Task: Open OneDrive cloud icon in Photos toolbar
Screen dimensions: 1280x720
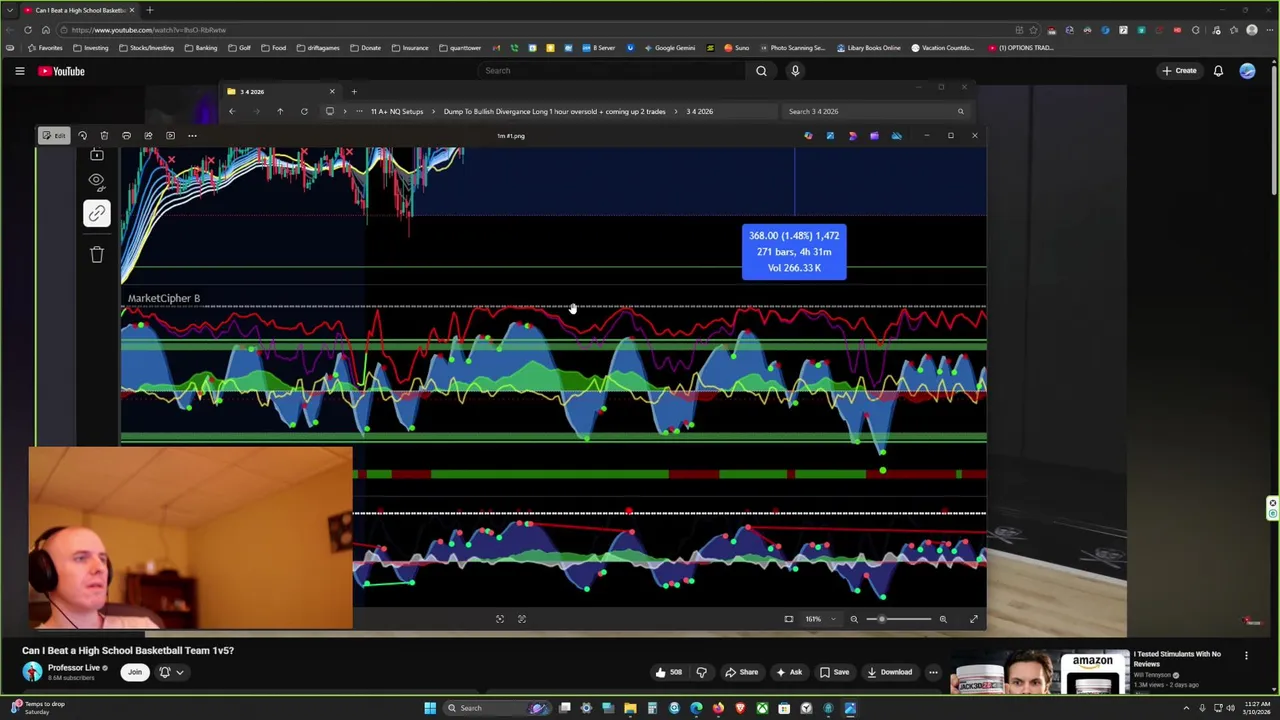Action: (x=896, y=136)
